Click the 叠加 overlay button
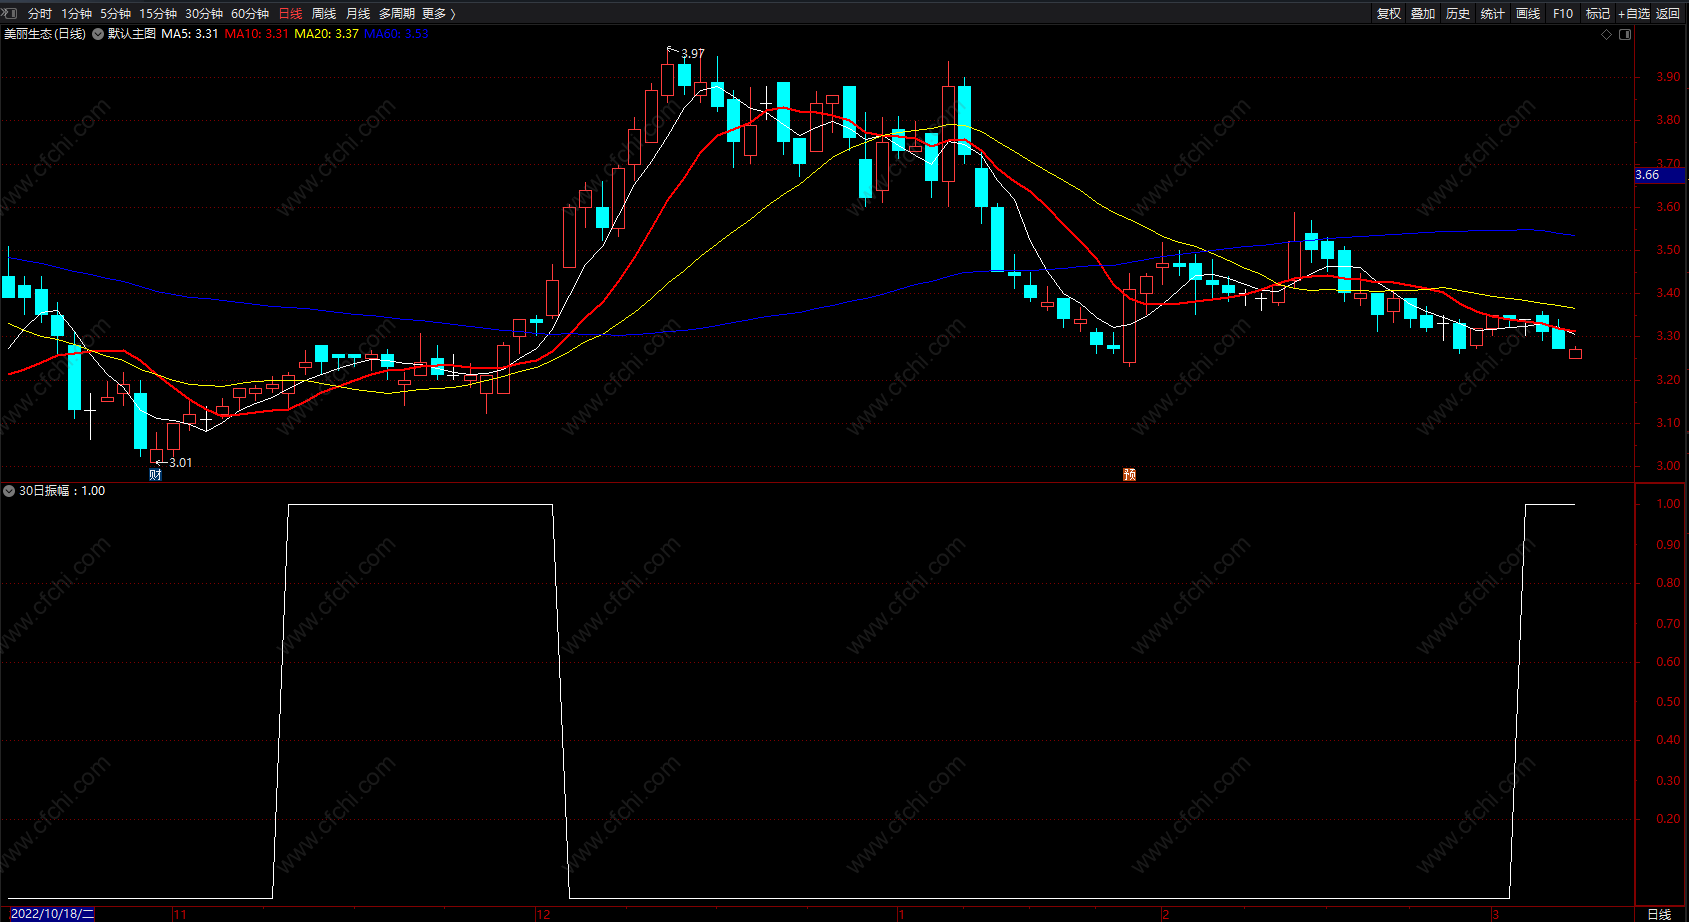 coord(1423,13)
